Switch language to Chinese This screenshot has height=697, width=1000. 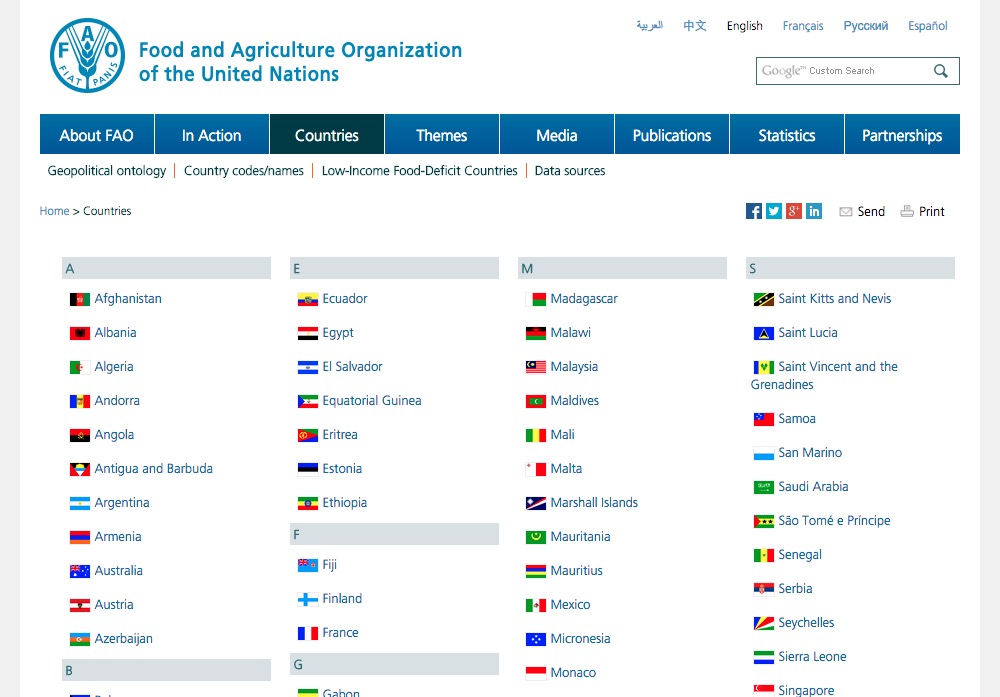(695, 26)
